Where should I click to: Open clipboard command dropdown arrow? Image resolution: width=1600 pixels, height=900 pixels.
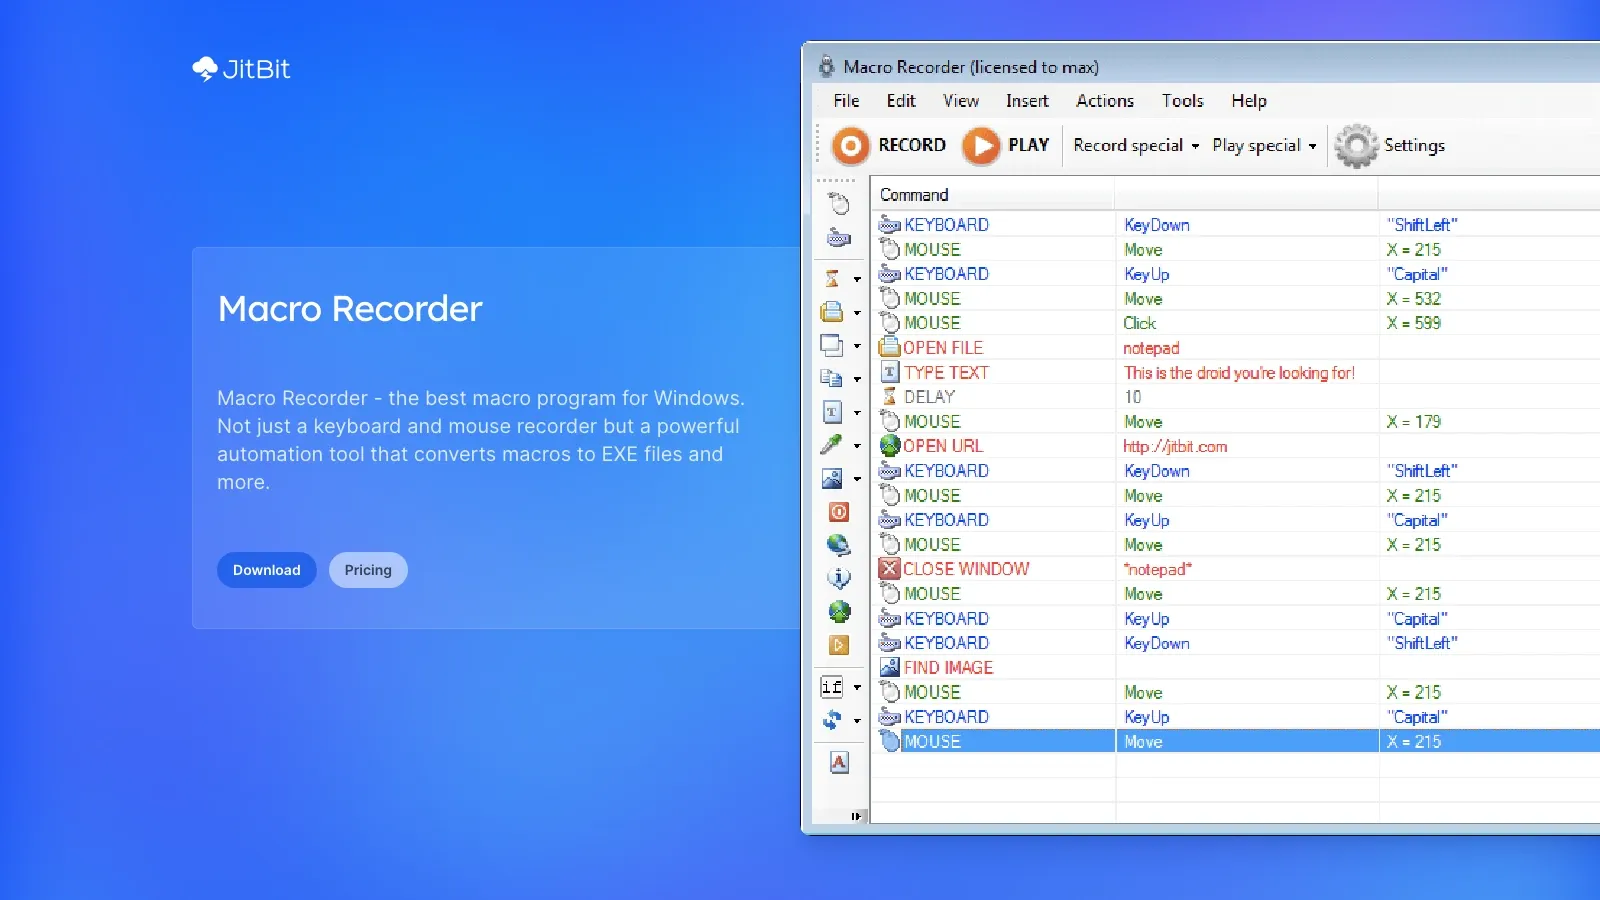(x=857, y=379)
